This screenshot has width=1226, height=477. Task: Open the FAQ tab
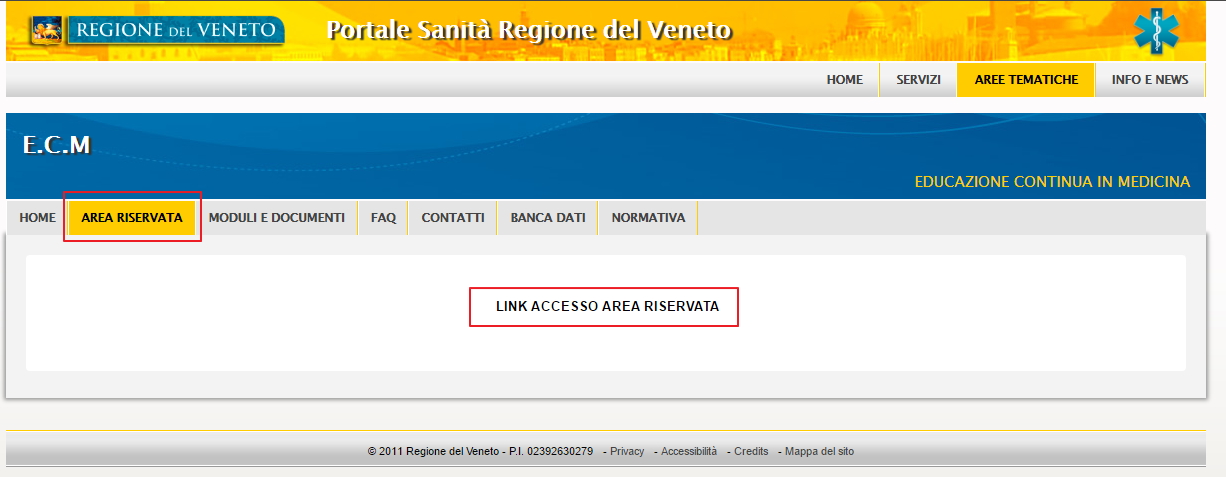pos(383,218)
